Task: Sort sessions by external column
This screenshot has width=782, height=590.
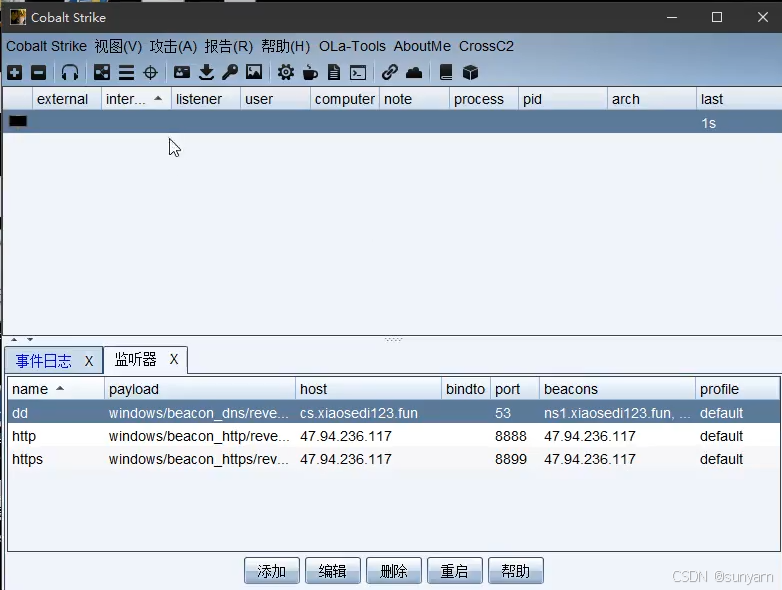Action: 66,99
